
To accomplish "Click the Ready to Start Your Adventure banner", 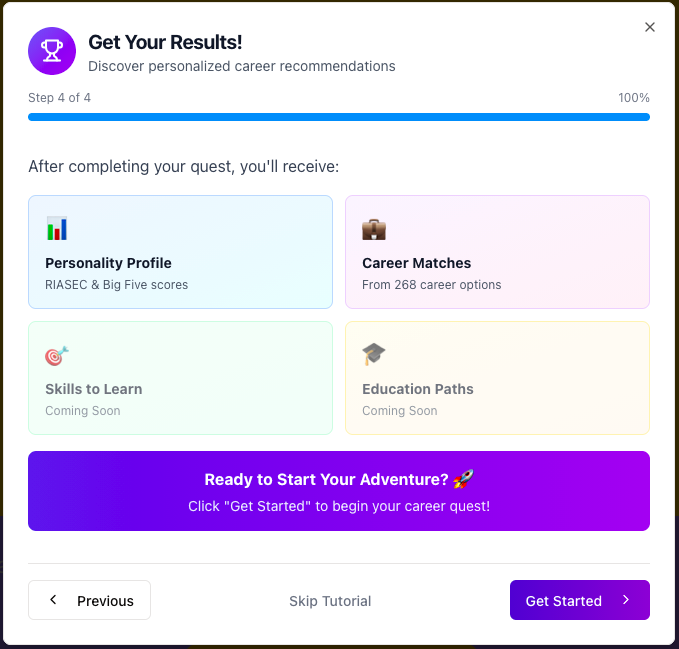I will [339, 491].
